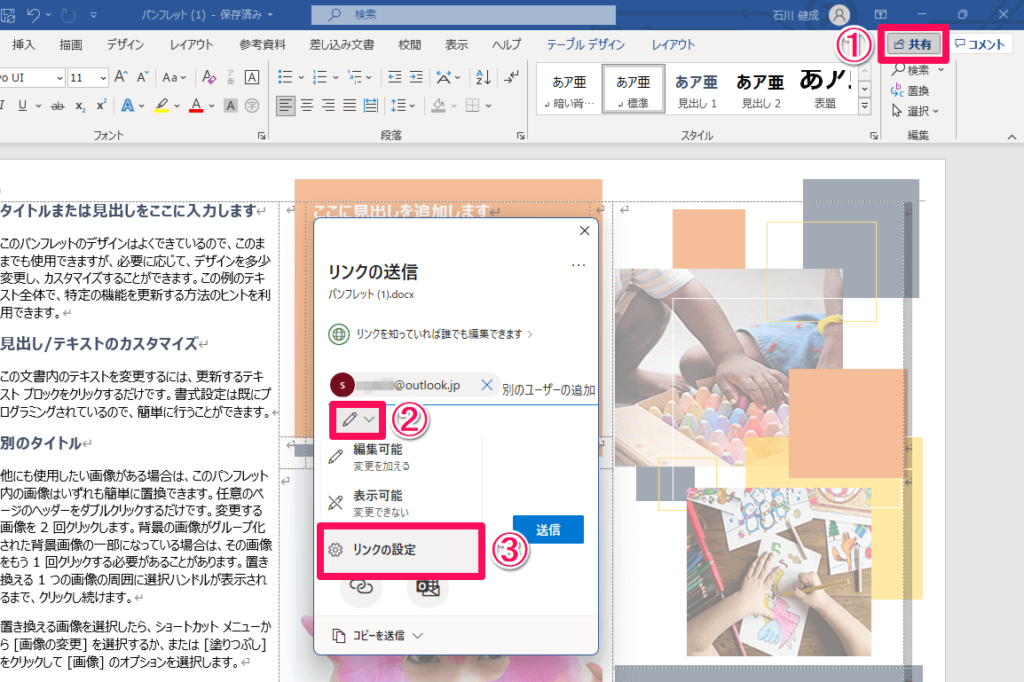Toggle show paragraph marks icon

tap(511, 77)
